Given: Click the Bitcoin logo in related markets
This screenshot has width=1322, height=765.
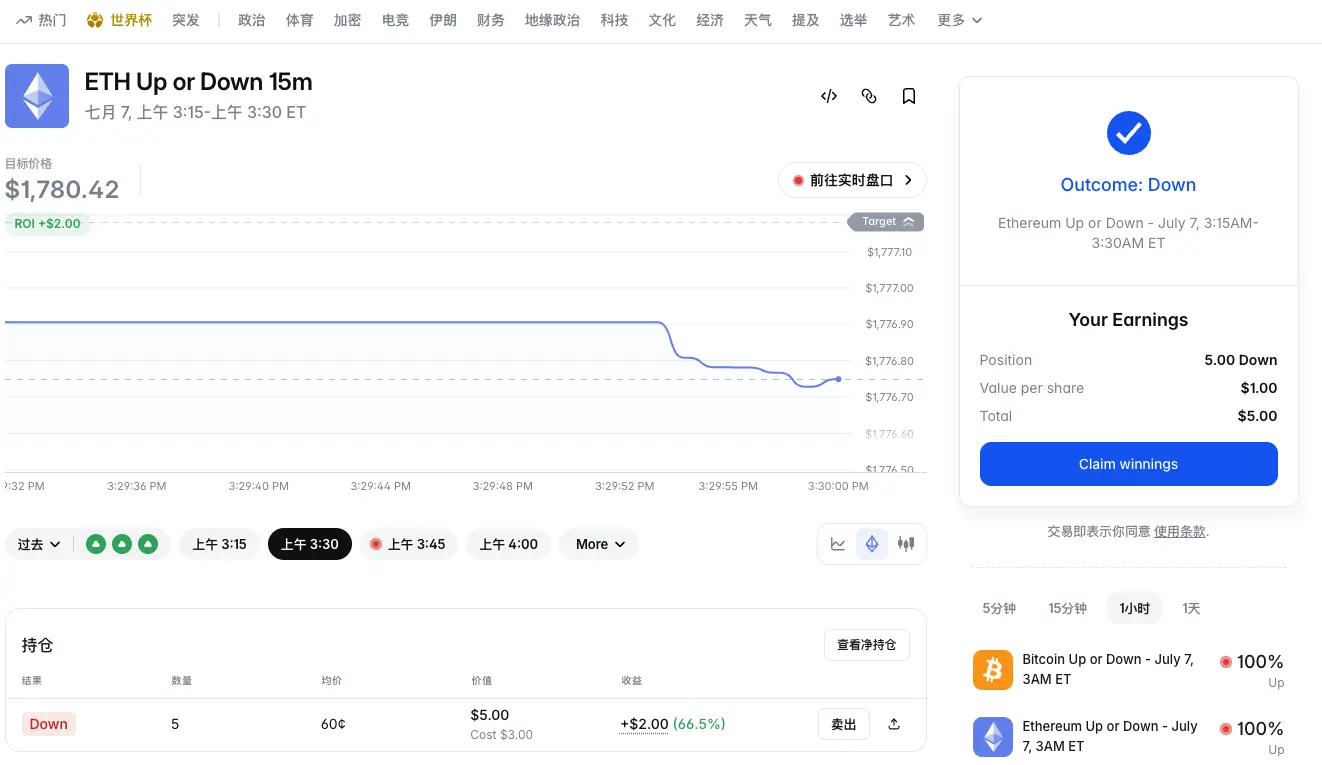Looking at the screenshot, I should [993, 670].
